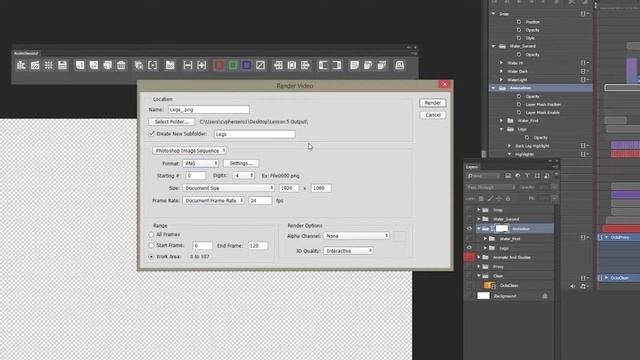Filter layers by pixel layers icon

coord(508,176)
